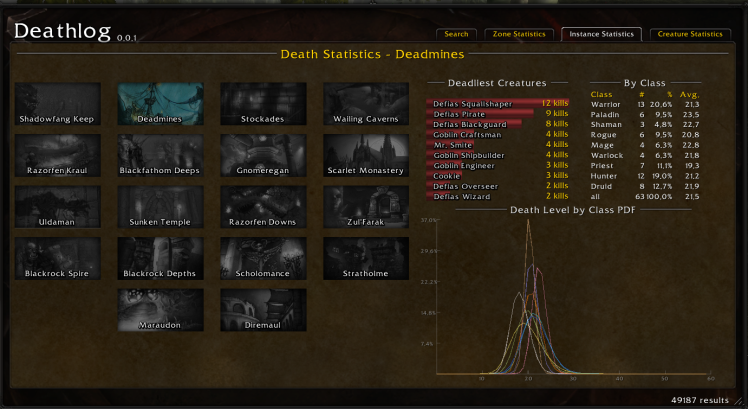
Task: Pick the Blackfathom Deeps instance tile
Action: tap(160, 156)
